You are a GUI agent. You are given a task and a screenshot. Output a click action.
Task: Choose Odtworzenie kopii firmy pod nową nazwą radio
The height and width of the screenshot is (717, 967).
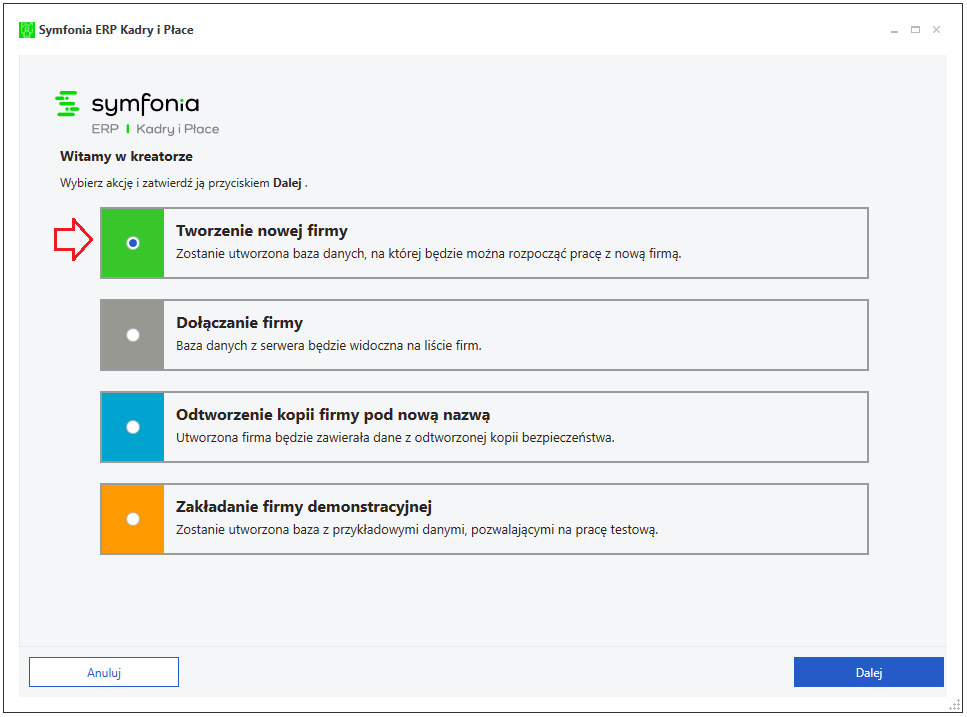(x=133, y=427)
